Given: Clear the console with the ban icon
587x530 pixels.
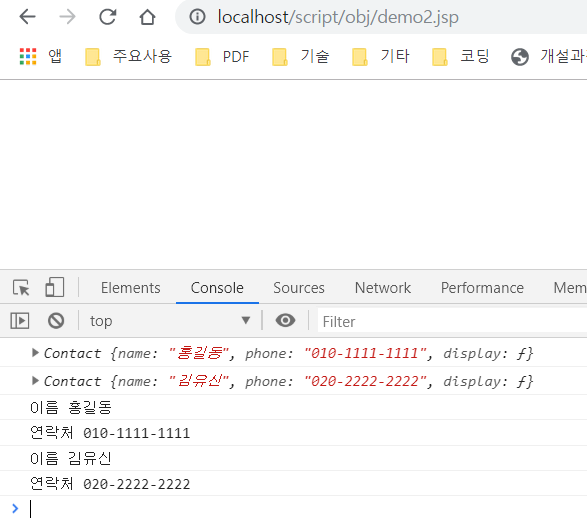Looking at the screenshot, I should [x=56, y=321].
